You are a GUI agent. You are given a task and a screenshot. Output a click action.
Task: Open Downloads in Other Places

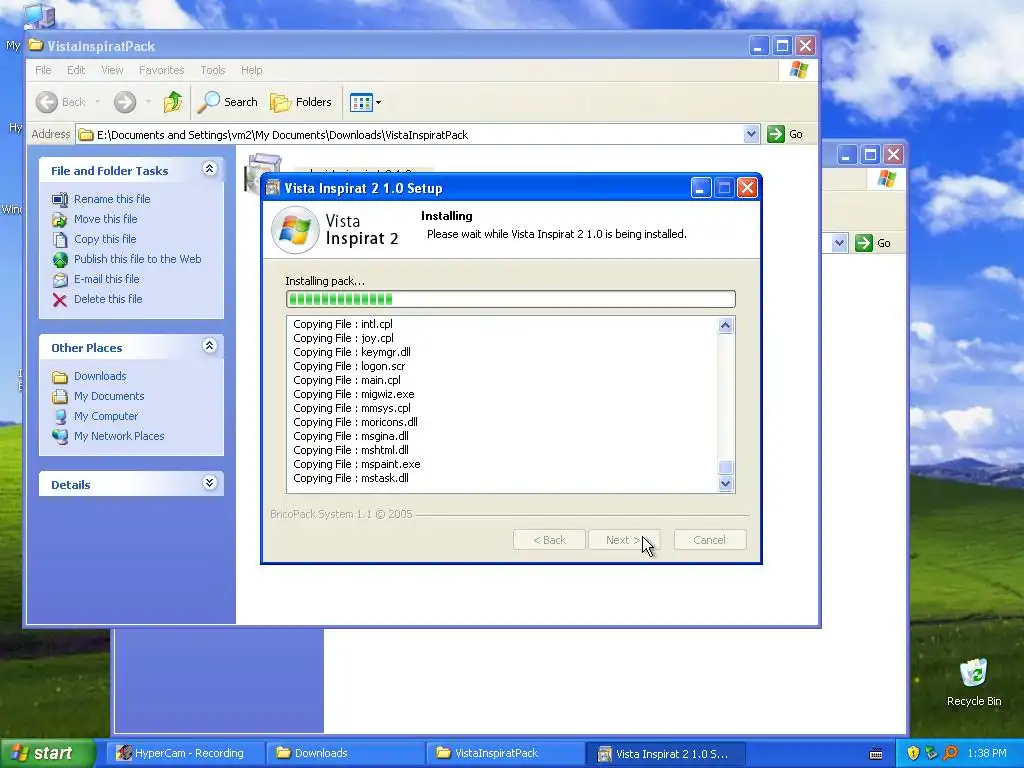coord(100,376)
